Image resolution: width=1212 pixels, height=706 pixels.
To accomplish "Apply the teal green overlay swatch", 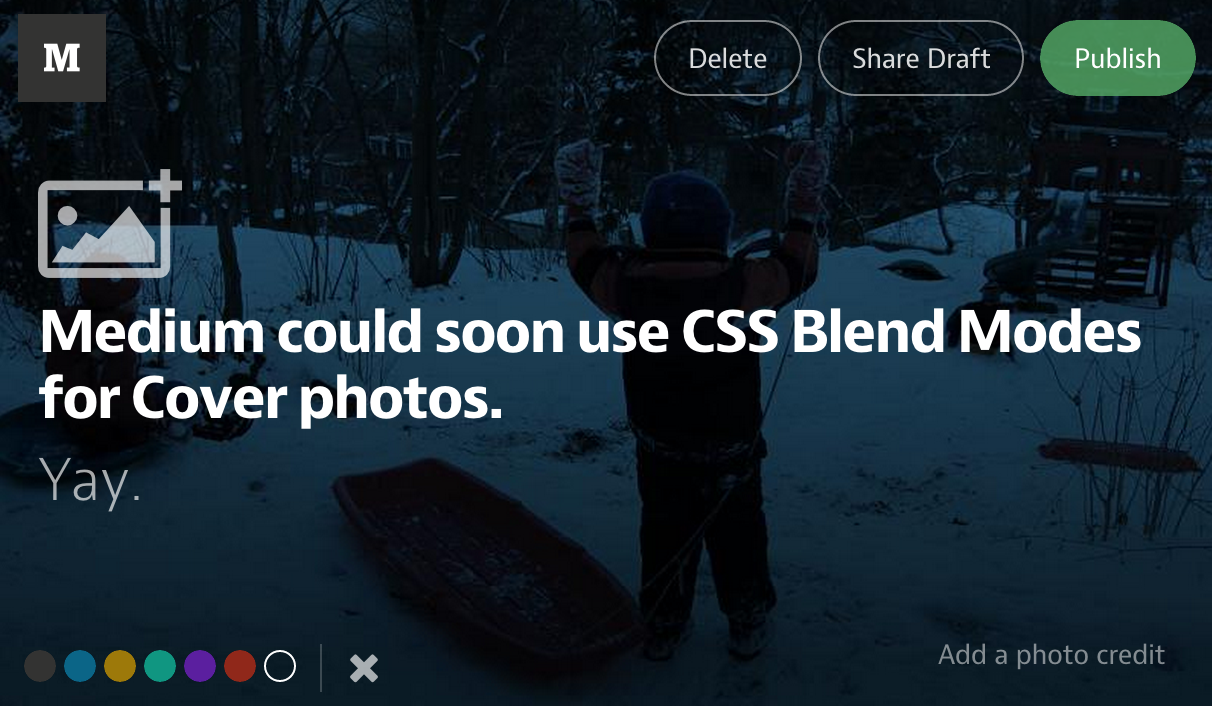I will coord(160,666).
